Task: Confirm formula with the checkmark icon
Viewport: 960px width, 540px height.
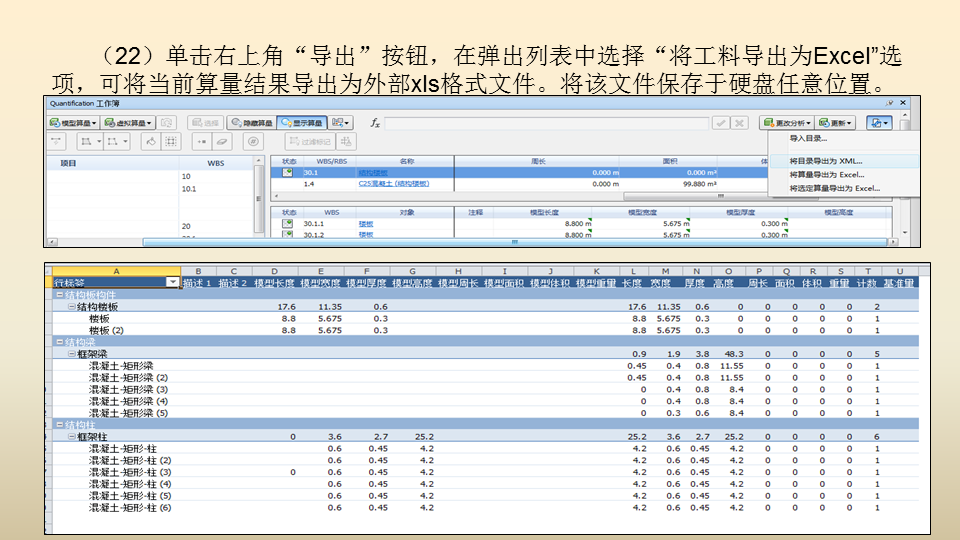Action: (x=721, y=123)
